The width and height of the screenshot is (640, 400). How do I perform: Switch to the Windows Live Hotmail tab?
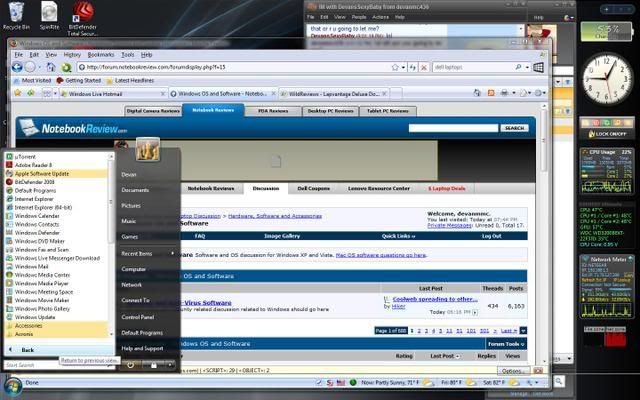[x=113, y=94]
